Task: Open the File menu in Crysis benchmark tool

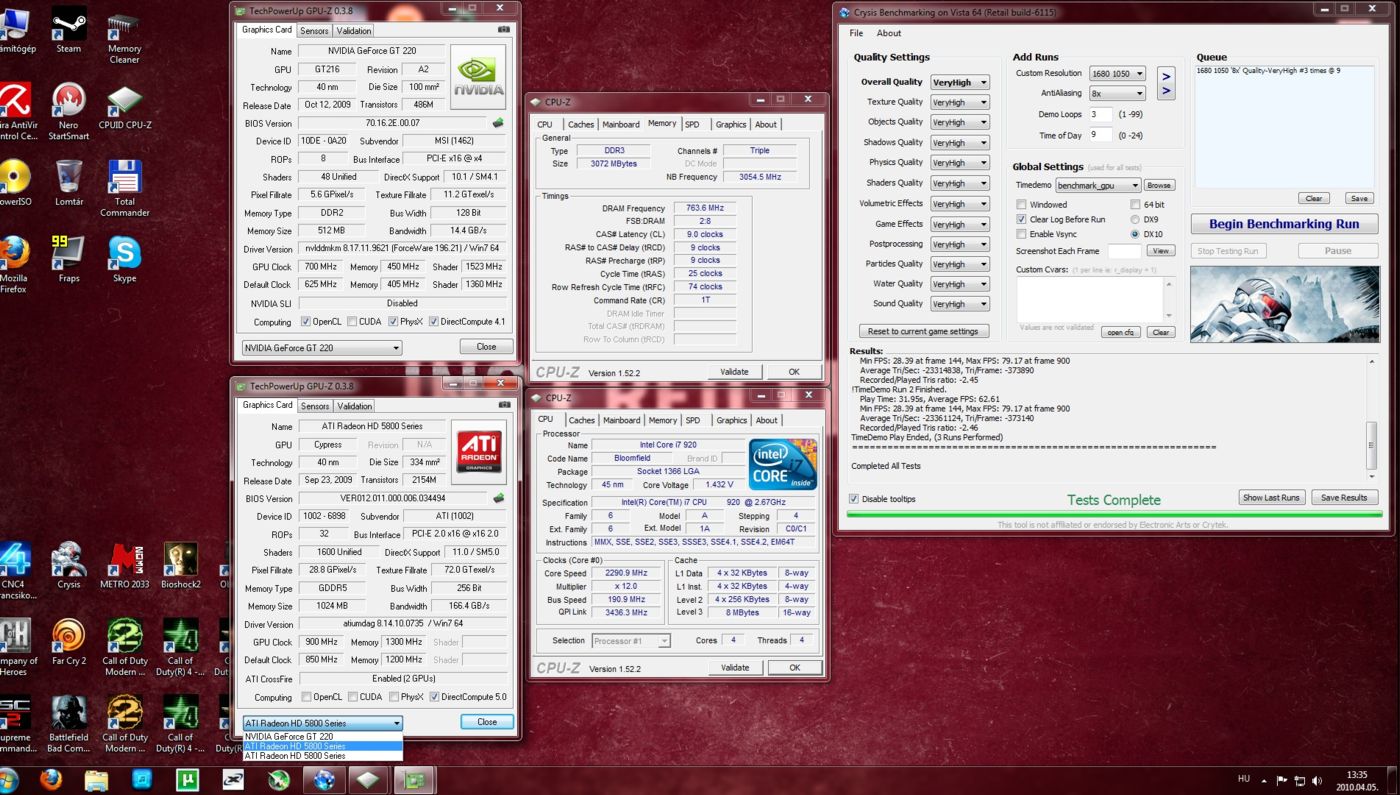Action: (x=856, y=33)
